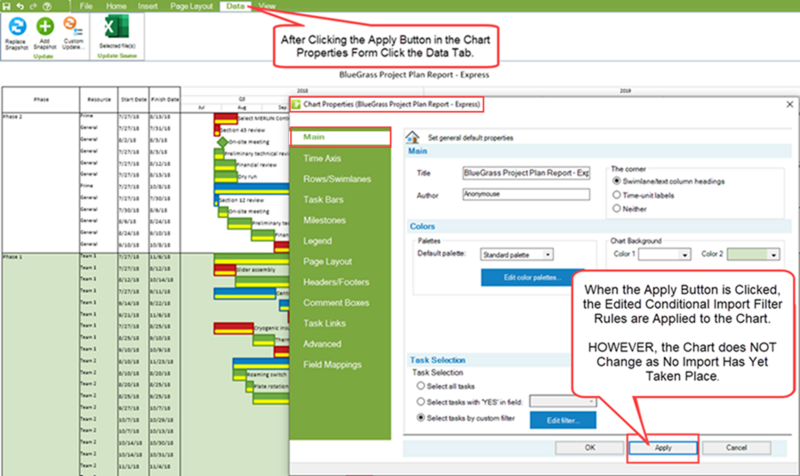Click the Replace Snapshot icon
This screenshot has height=476, width=800.
(17, 26)
